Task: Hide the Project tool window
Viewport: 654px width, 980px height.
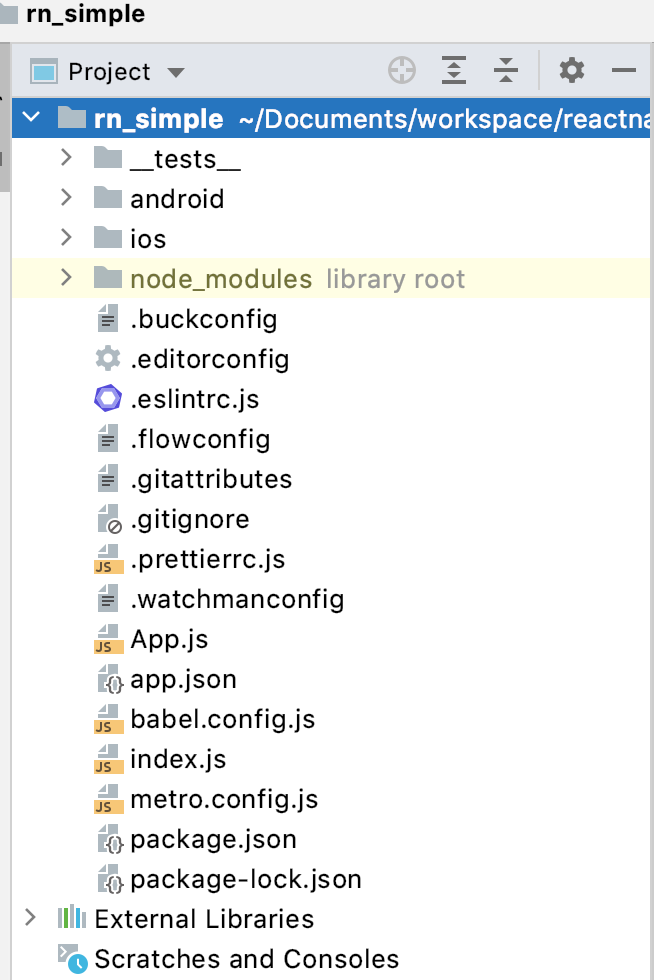Action: point(624,71)
